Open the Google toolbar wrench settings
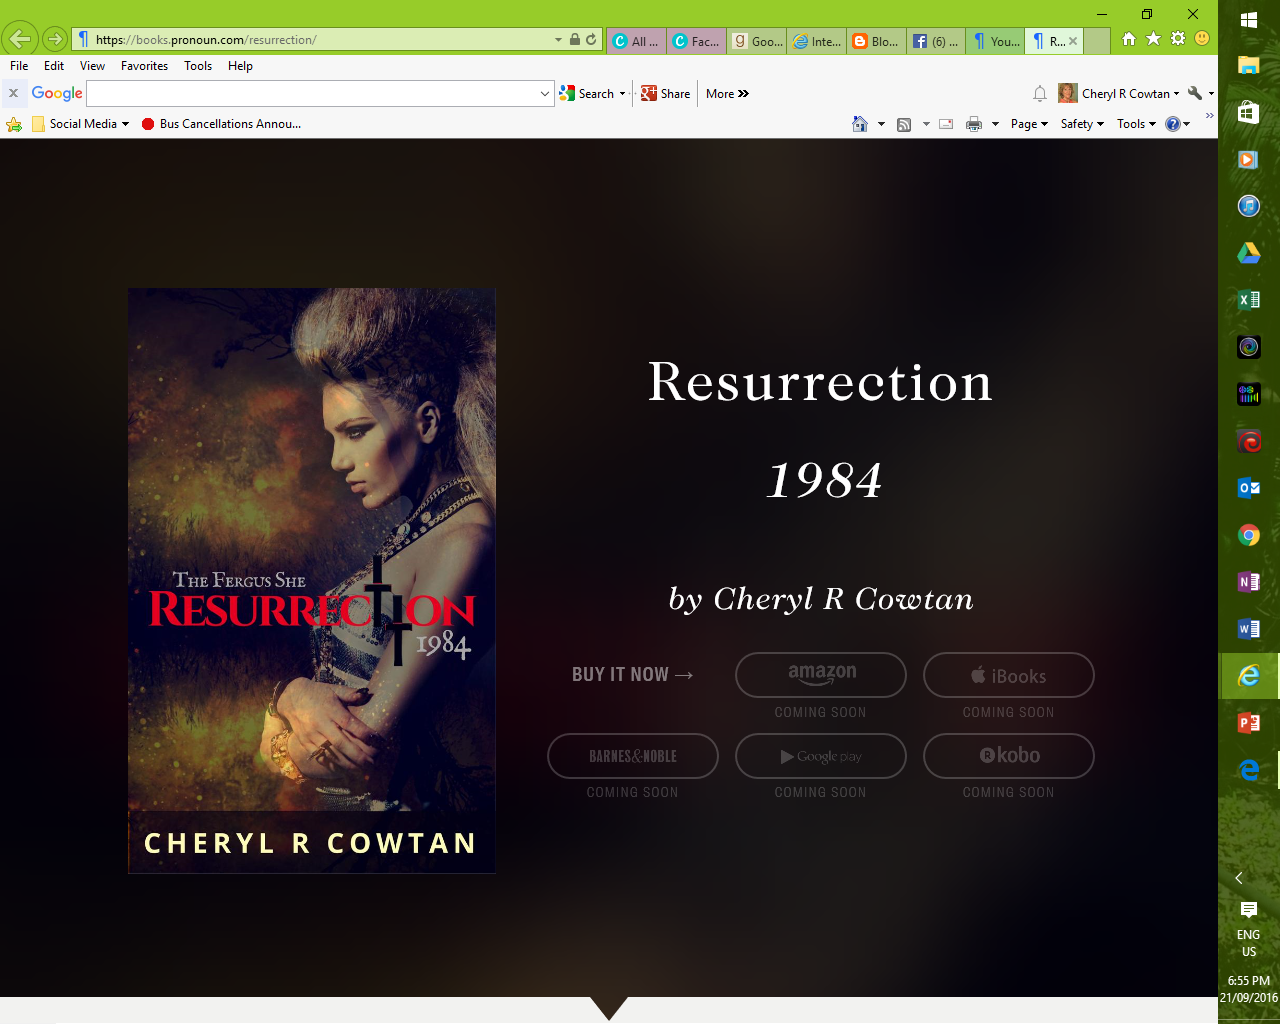Viewport: 1280px width, 1024px height. pos(1194,93)
